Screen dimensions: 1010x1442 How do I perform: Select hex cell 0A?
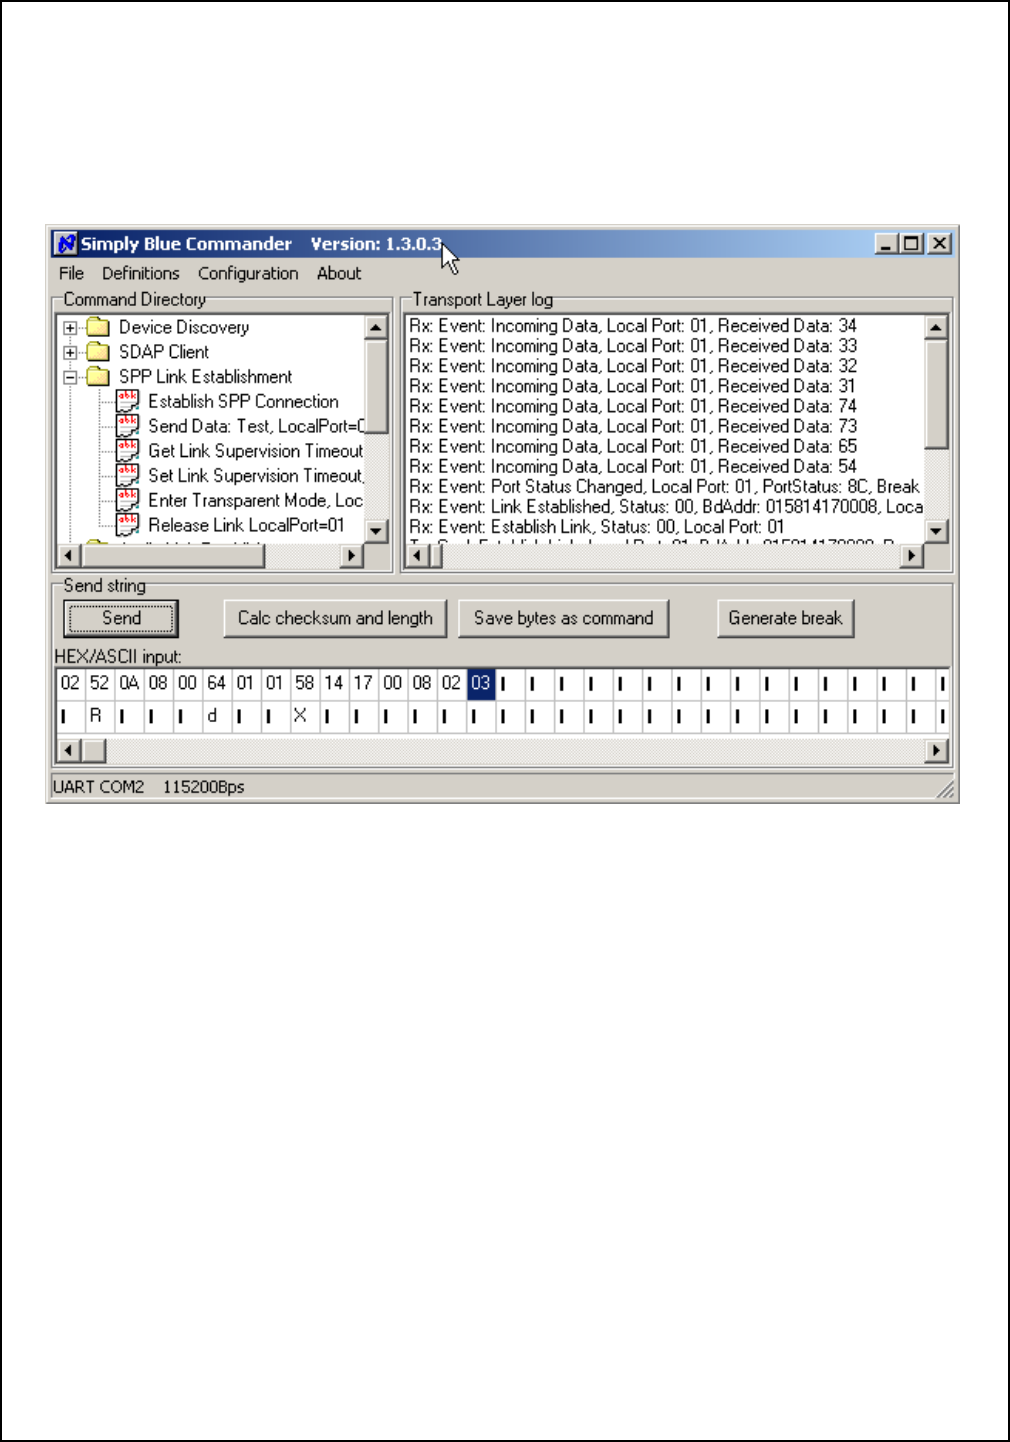(x=129, y=684)
